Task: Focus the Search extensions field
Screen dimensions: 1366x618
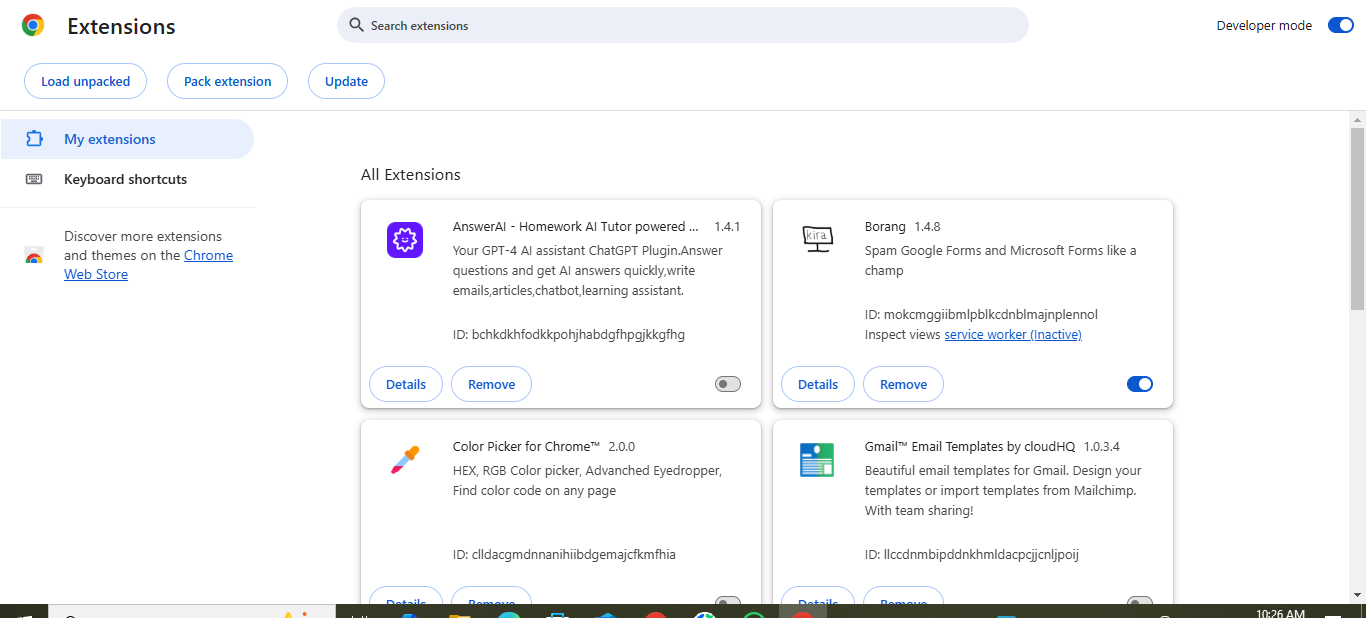Action: coord(683,25)
